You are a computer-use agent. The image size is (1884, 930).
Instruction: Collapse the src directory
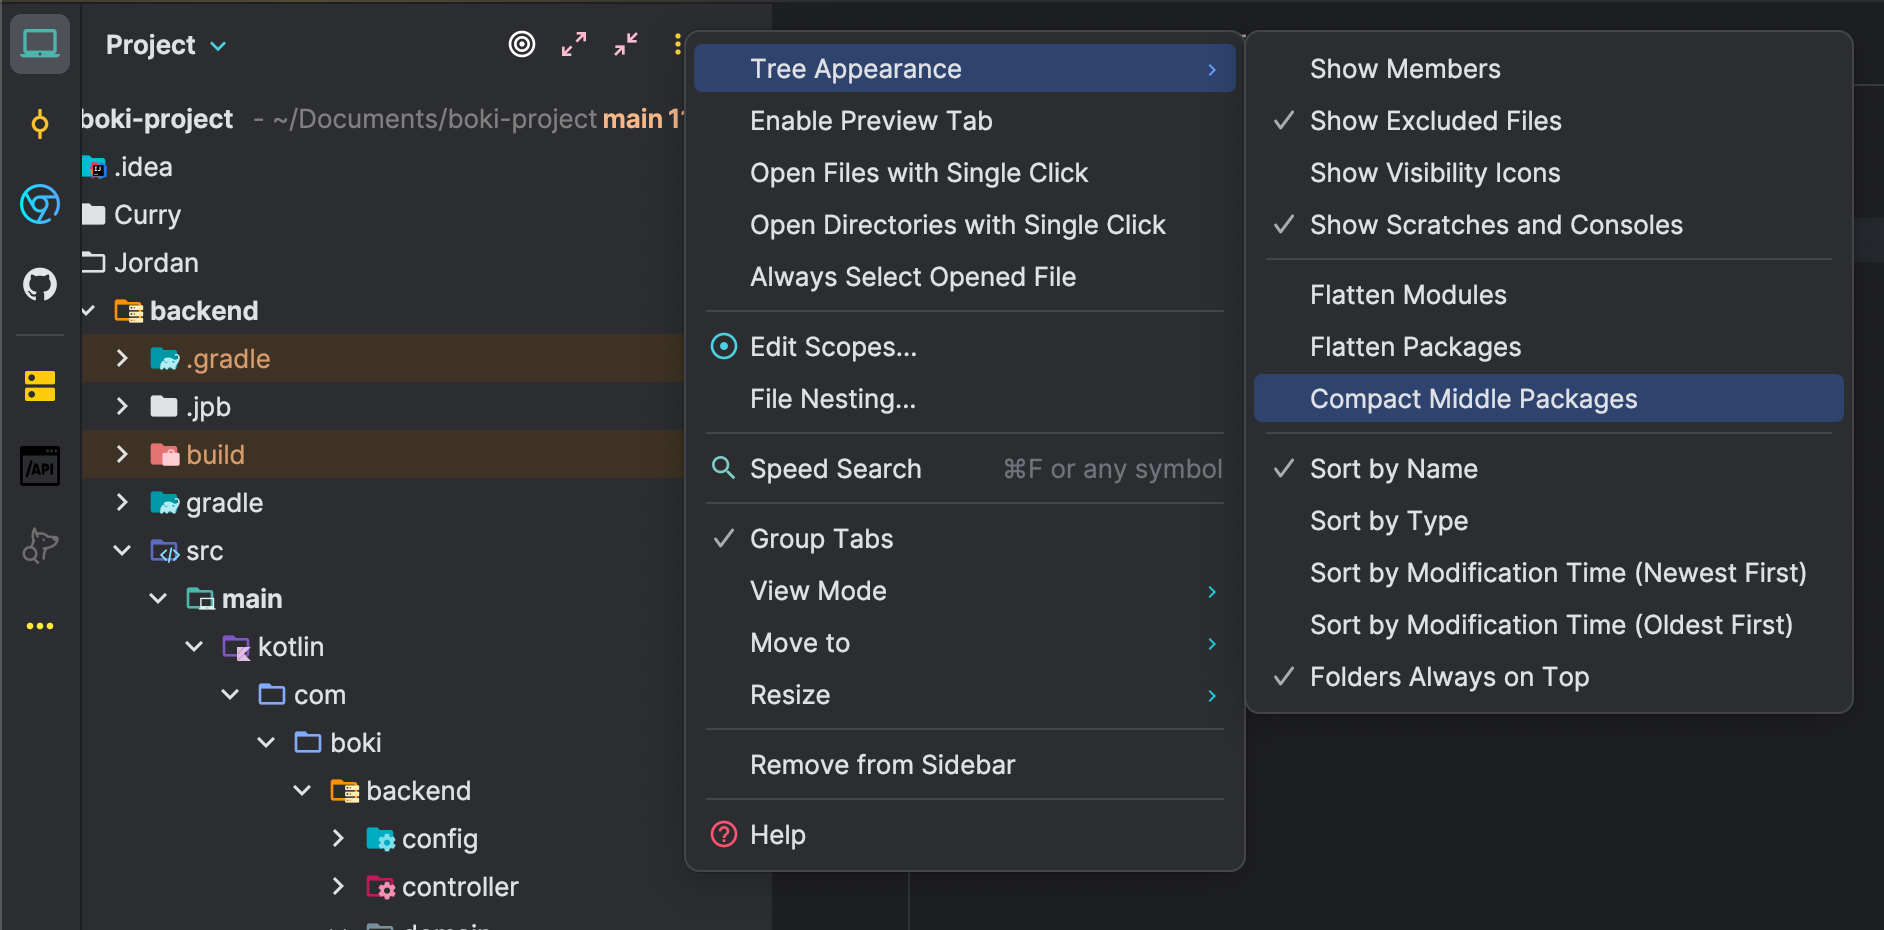[122, 551]
